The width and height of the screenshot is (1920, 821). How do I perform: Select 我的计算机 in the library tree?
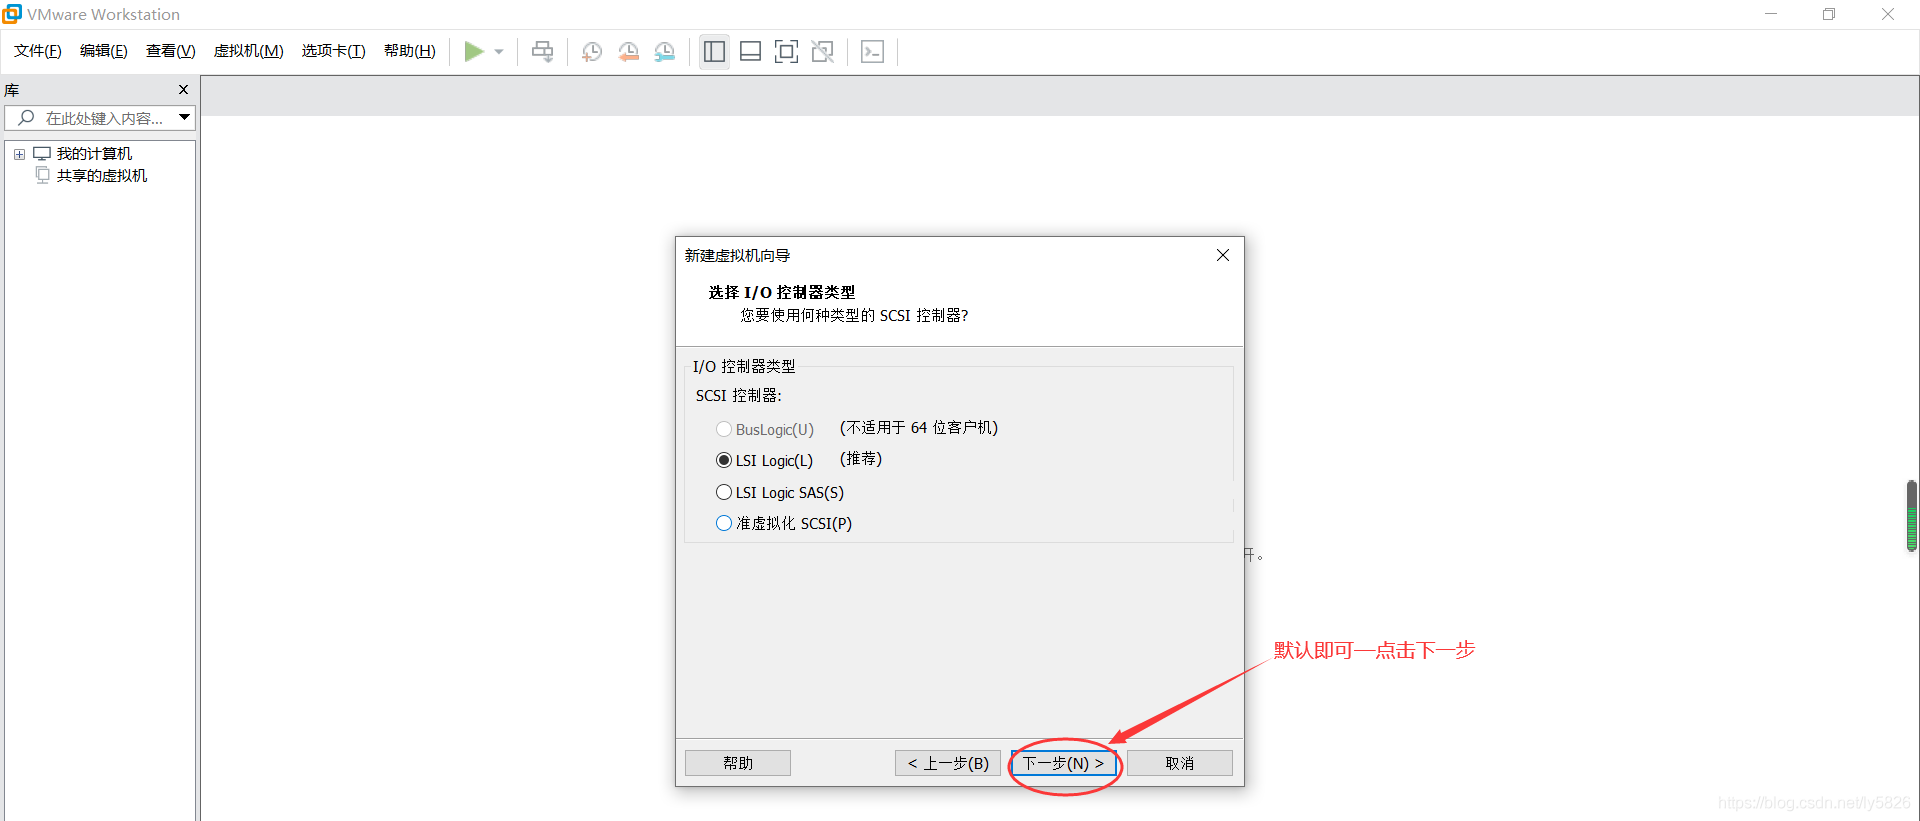pos(94,154)
